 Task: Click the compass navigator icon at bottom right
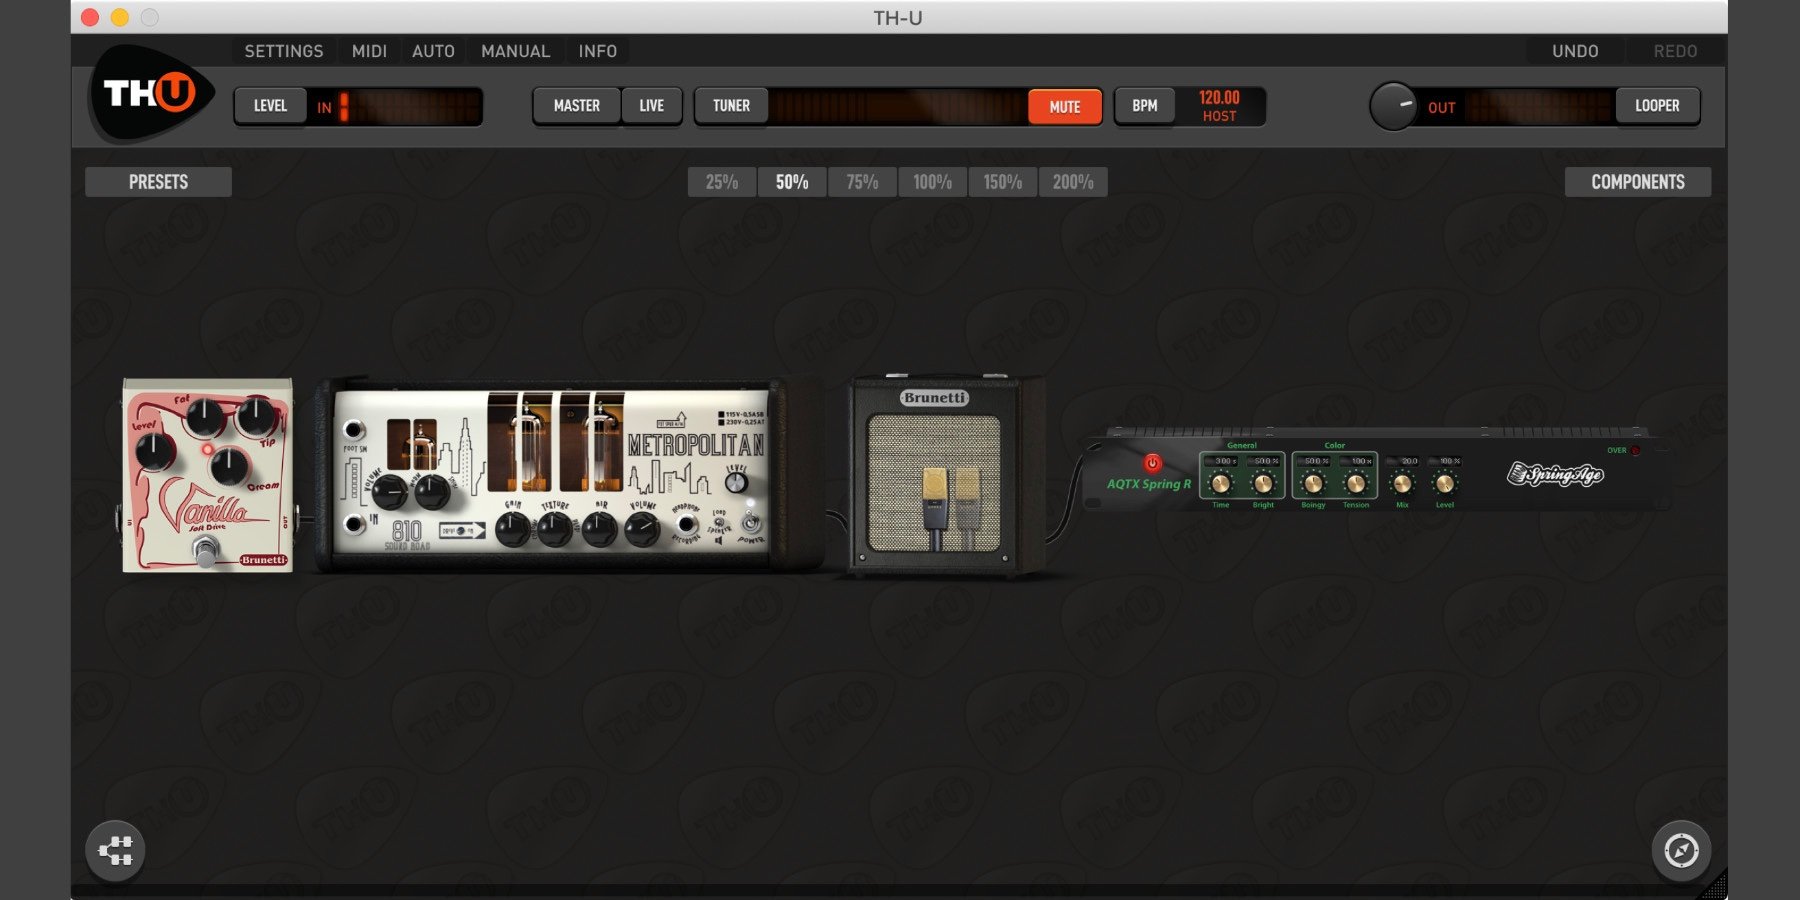tap(1681, 851)
